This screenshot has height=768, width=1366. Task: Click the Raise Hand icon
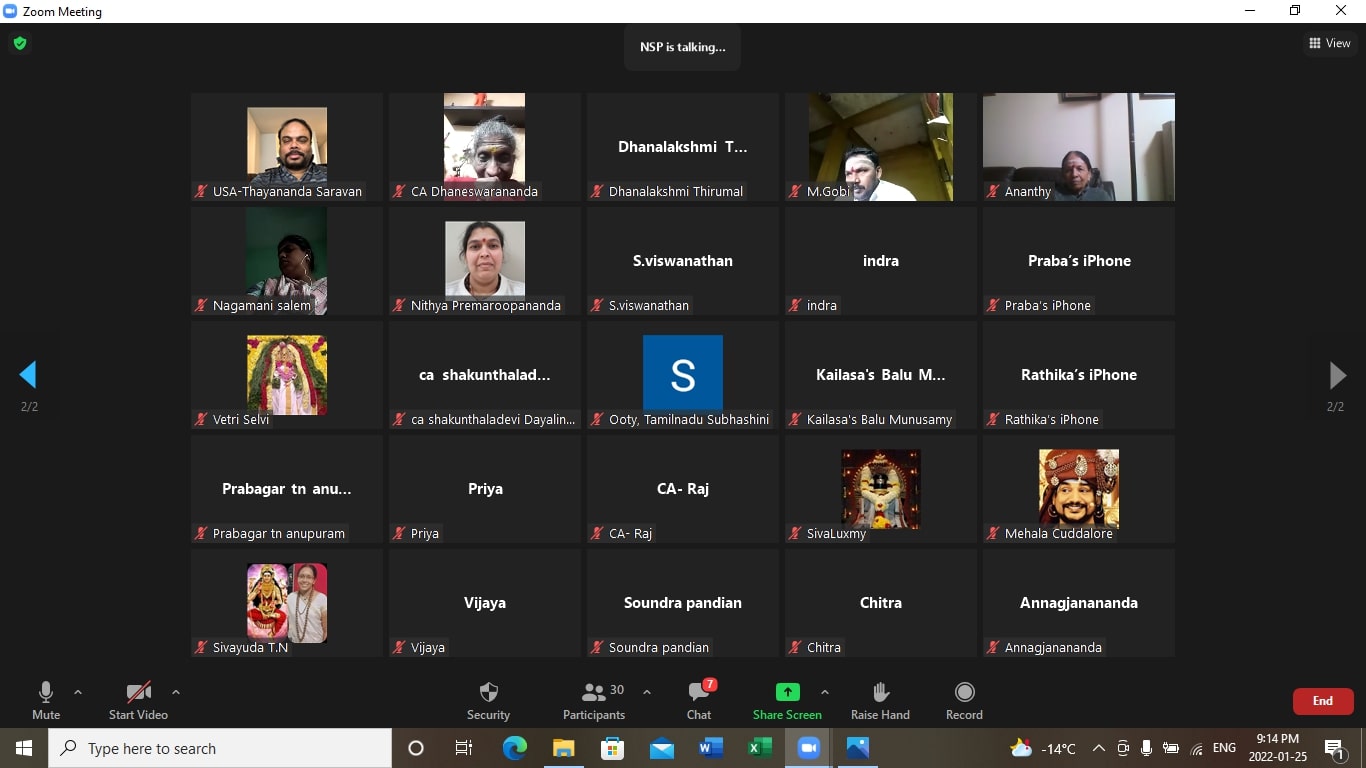pos(880,692)
